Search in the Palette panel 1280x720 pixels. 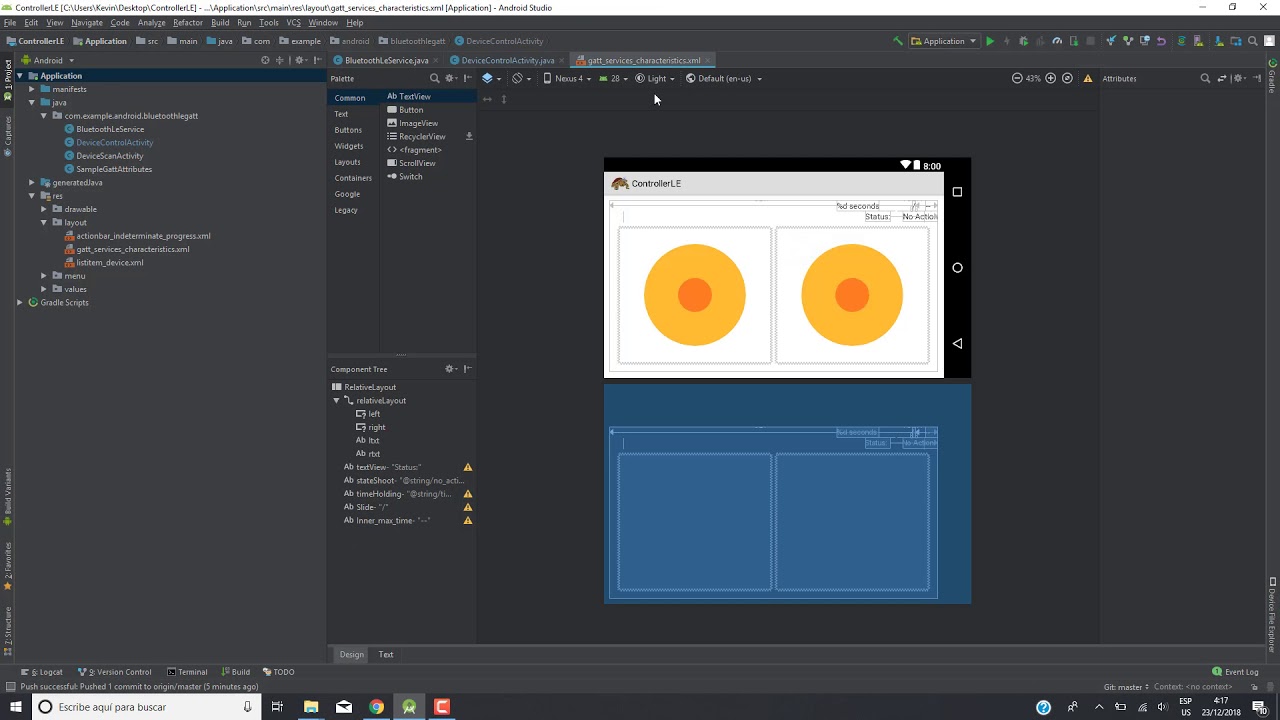[434, 78]
